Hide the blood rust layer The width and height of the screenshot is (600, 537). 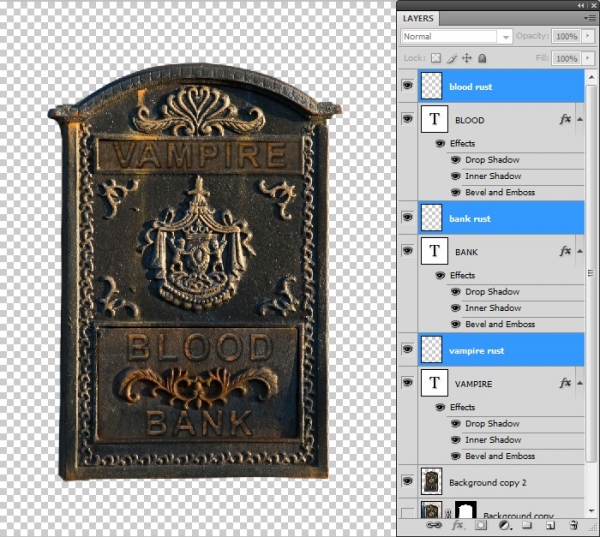point(408,85)
